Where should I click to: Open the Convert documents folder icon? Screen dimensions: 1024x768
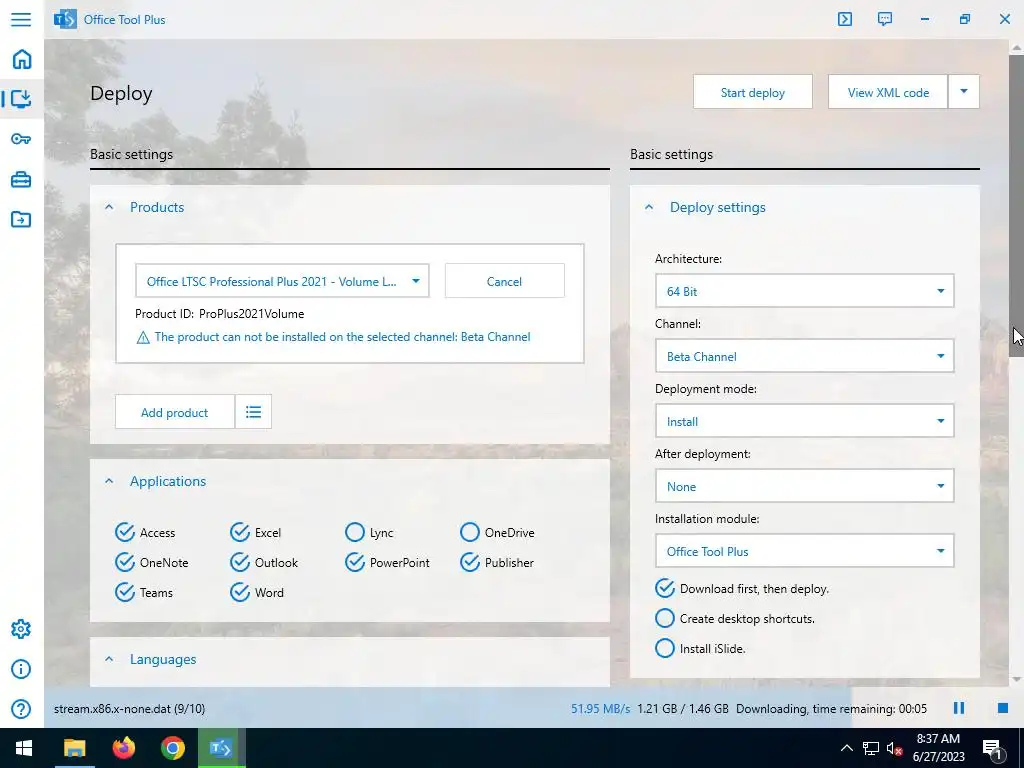pos(22,219)
